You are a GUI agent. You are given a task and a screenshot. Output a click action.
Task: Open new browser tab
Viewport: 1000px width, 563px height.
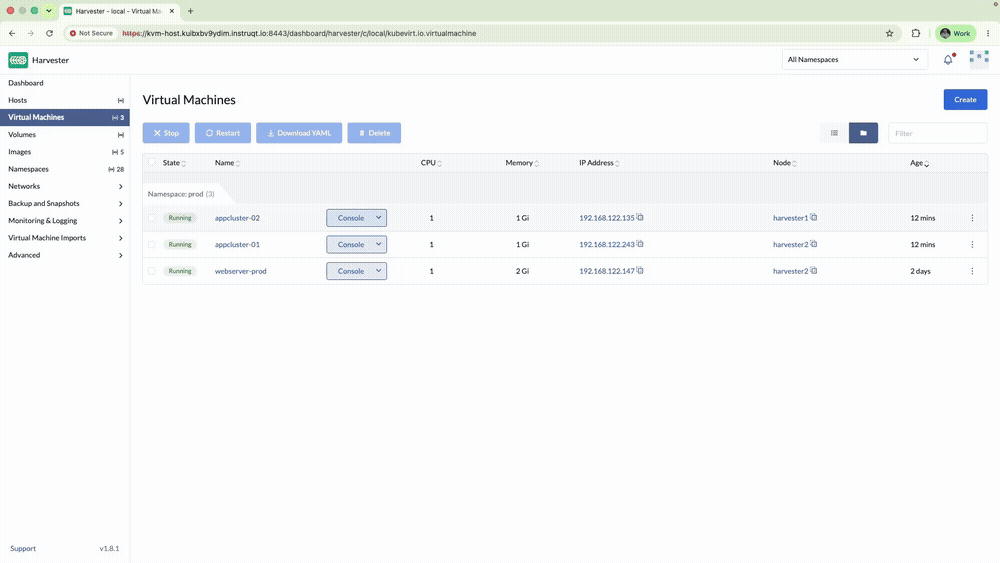coord(190,11)
